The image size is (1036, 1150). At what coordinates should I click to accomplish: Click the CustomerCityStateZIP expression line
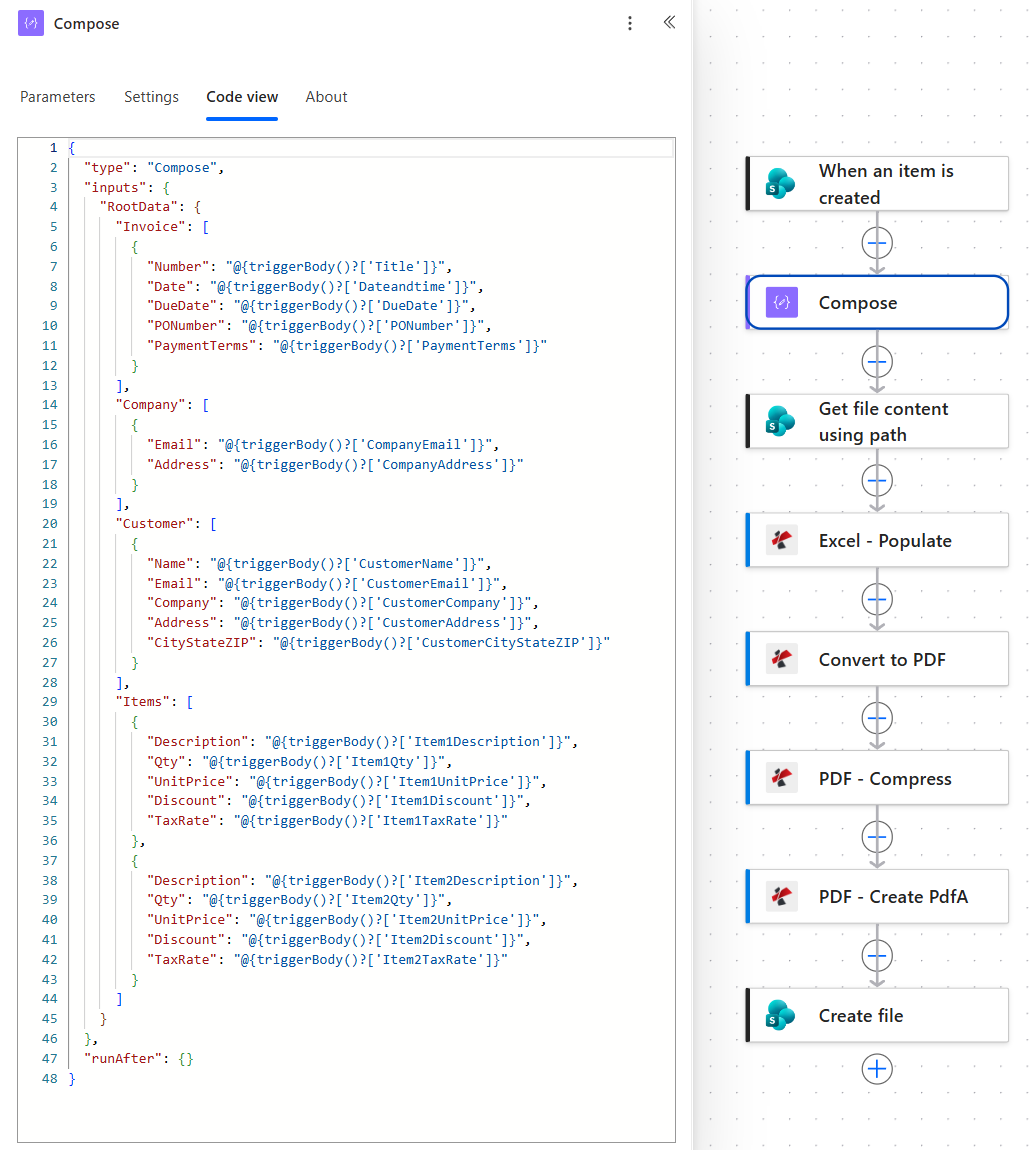378,642
